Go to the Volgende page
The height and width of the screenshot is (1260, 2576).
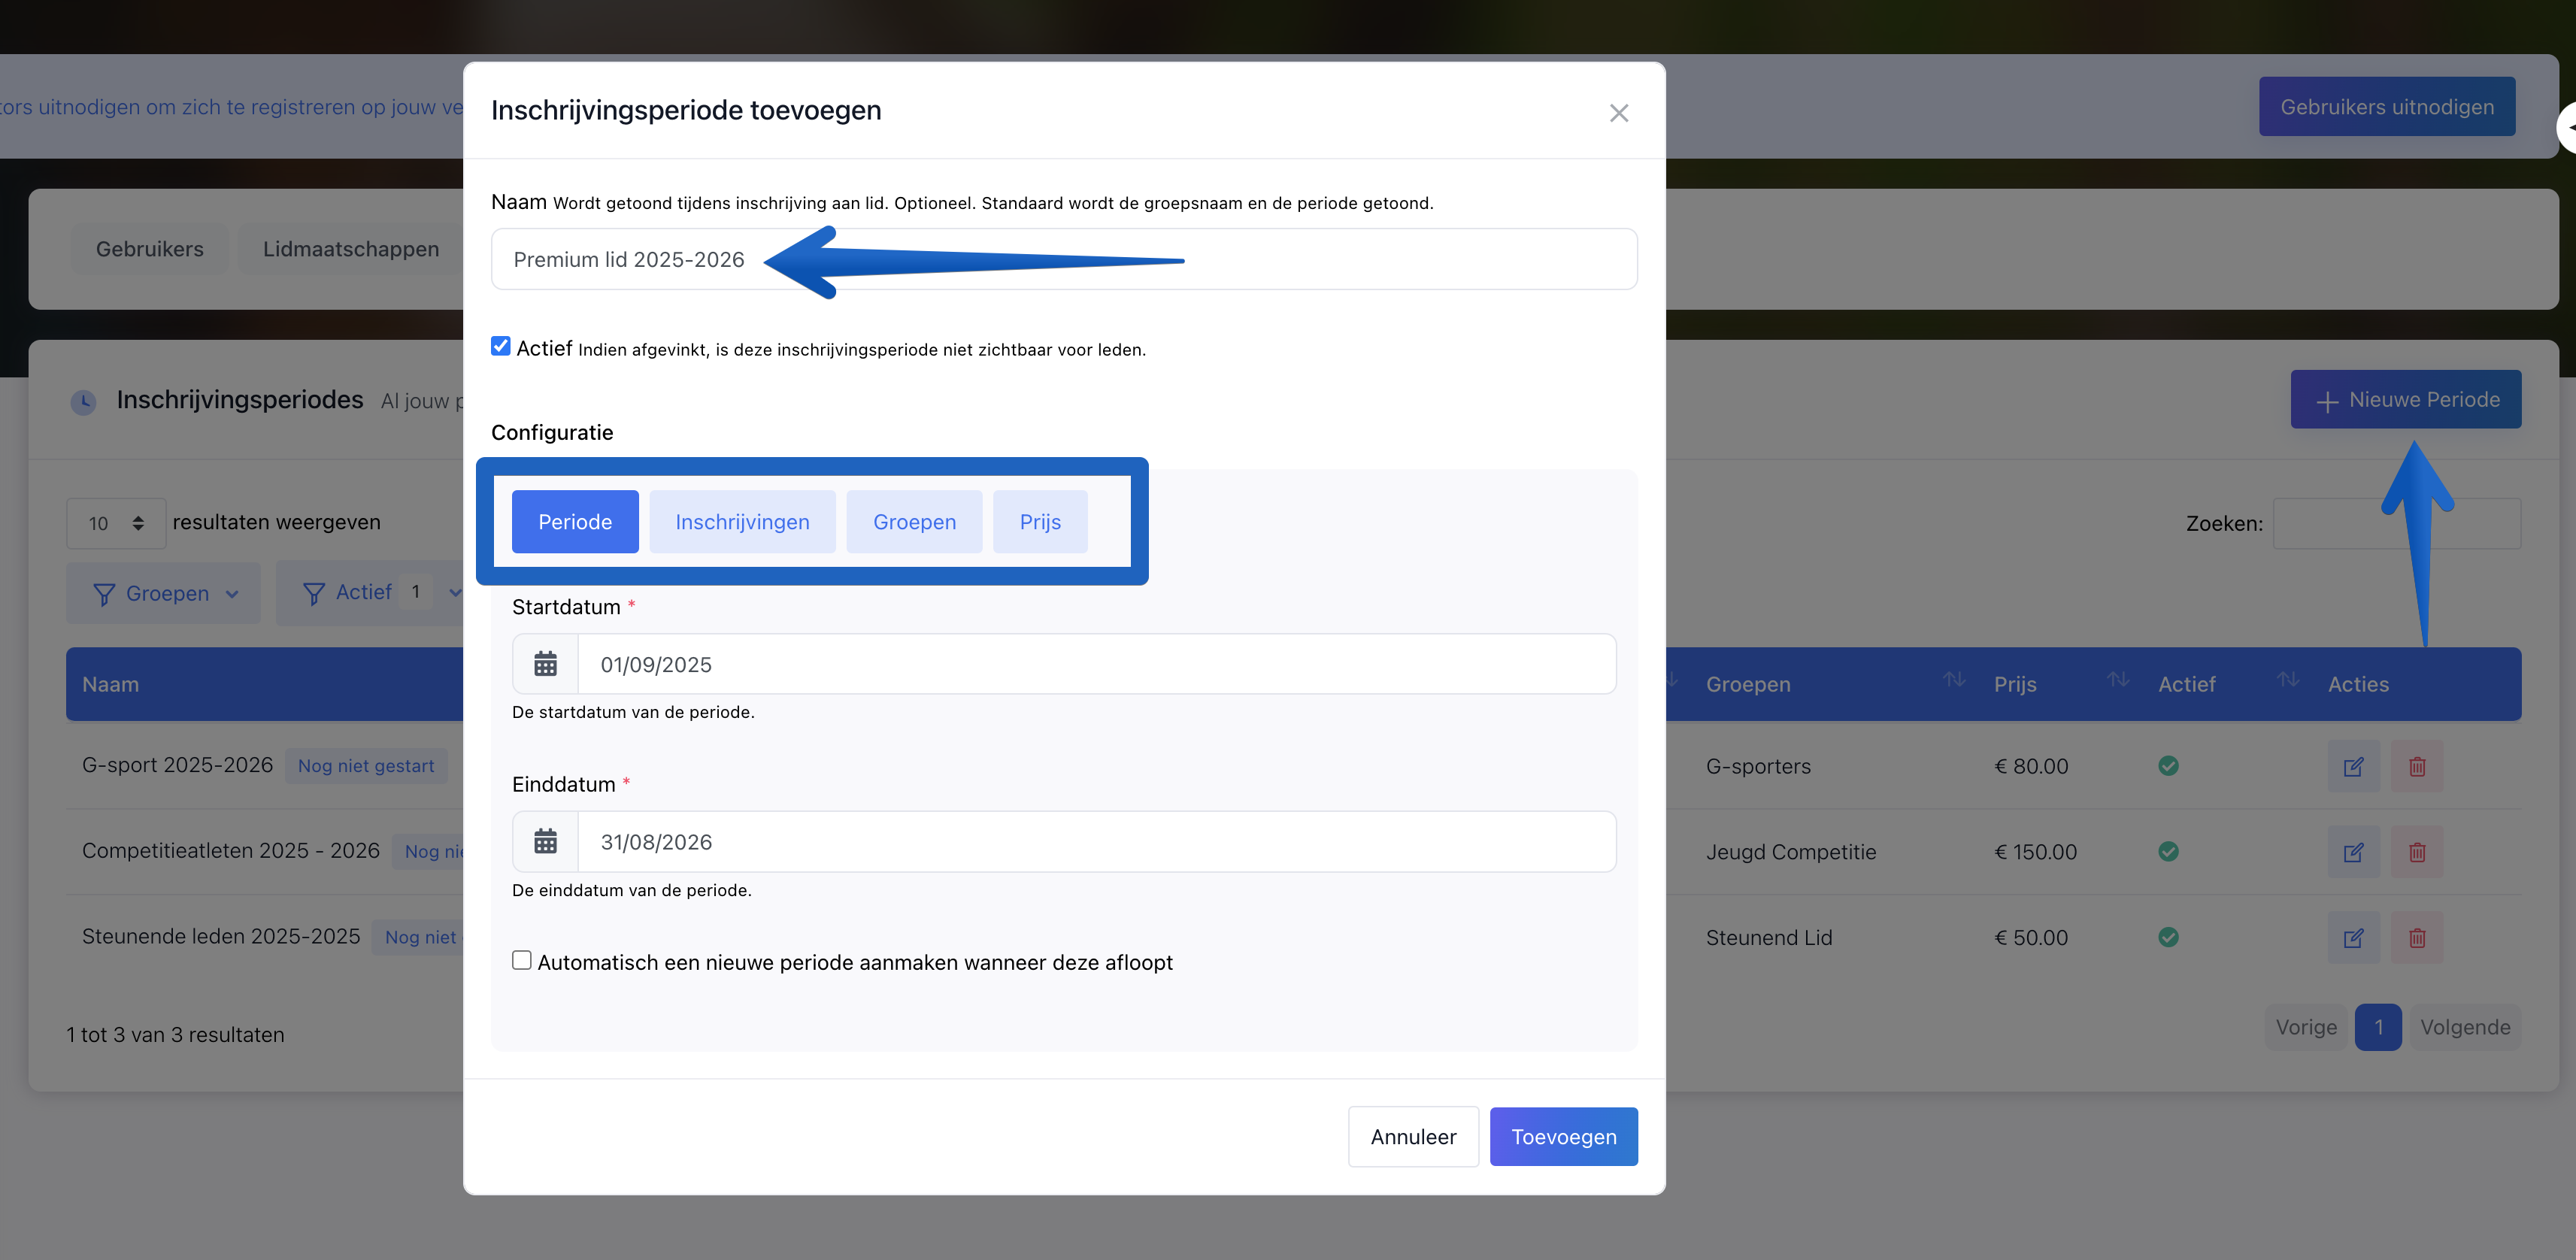coord(2465,1027)
